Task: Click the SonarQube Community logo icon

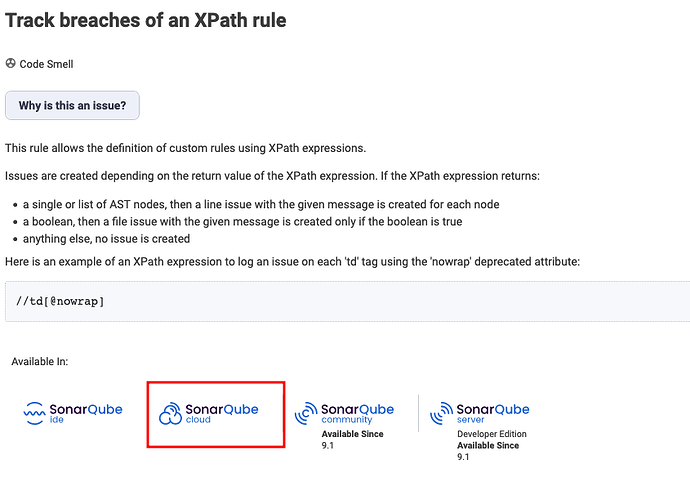Action: (305, 413)
